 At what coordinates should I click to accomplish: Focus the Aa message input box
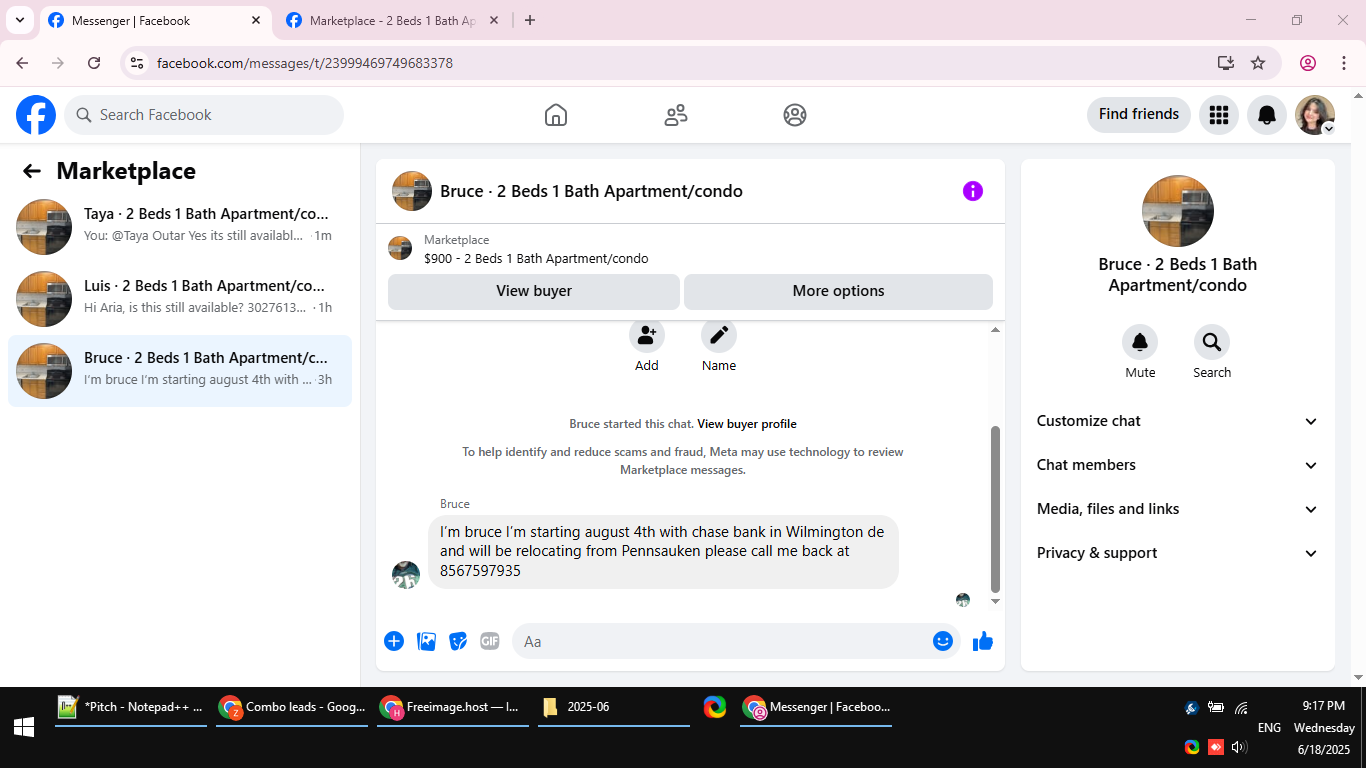click(x=736, y=641)
